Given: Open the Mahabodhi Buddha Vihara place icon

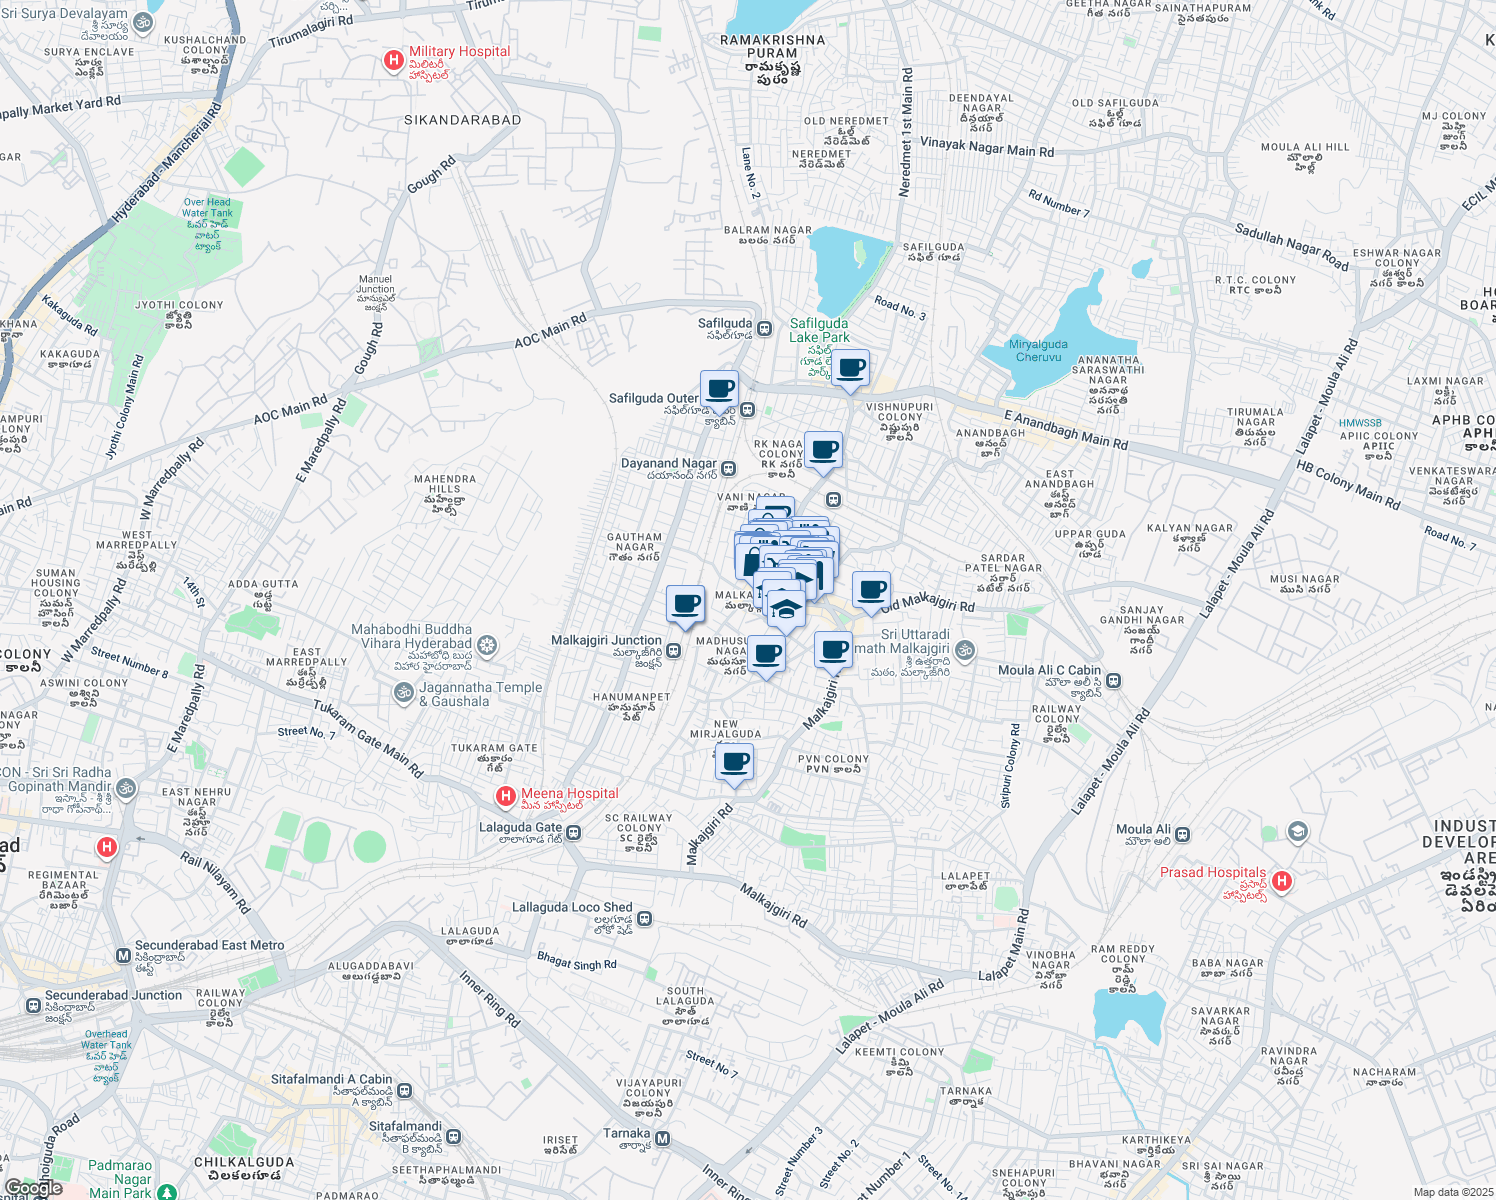Looking at the screenshot, I should 487,646.
